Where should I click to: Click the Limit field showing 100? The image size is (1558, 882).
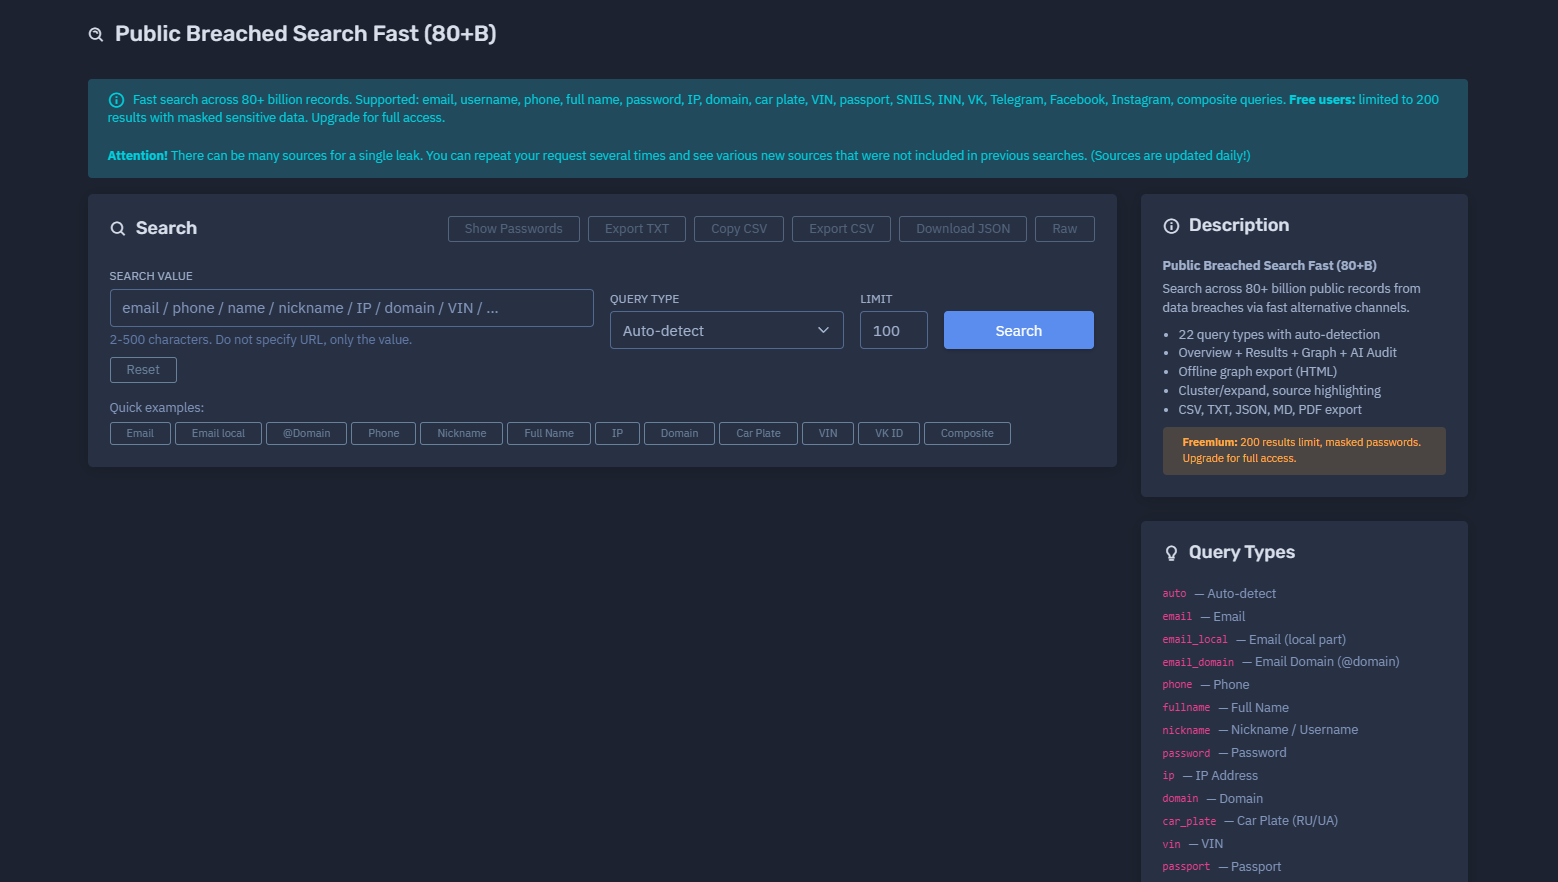(x=893, y=330)
